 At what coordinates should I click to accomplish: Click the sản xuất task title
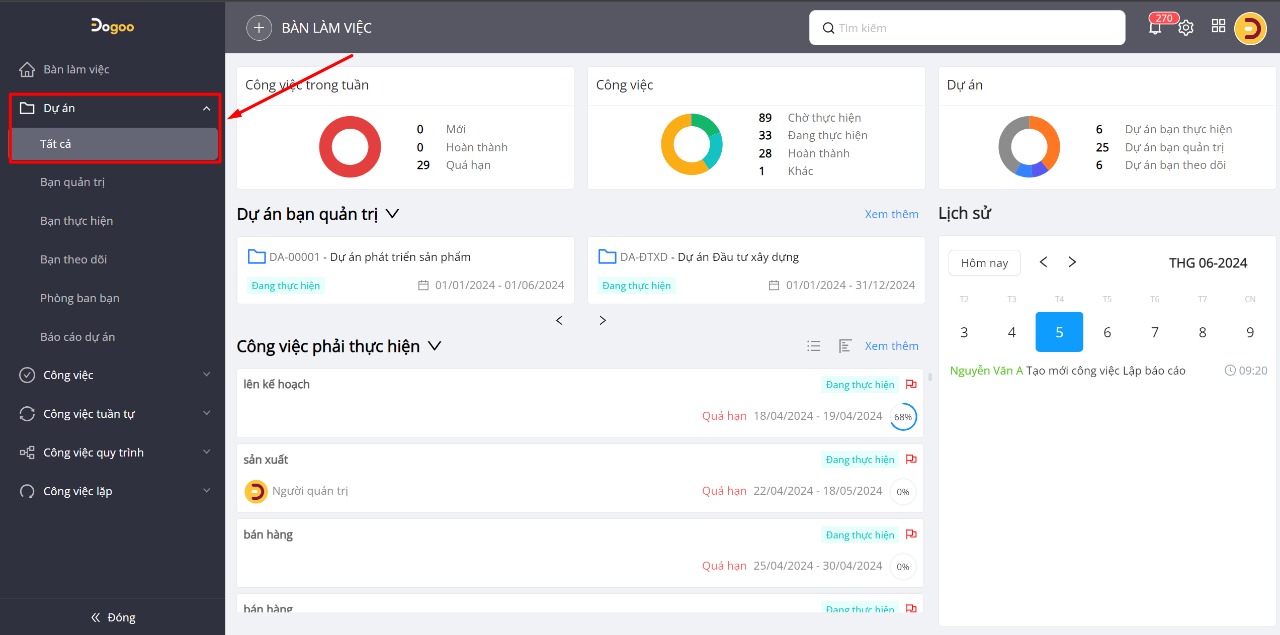point(266,459)
